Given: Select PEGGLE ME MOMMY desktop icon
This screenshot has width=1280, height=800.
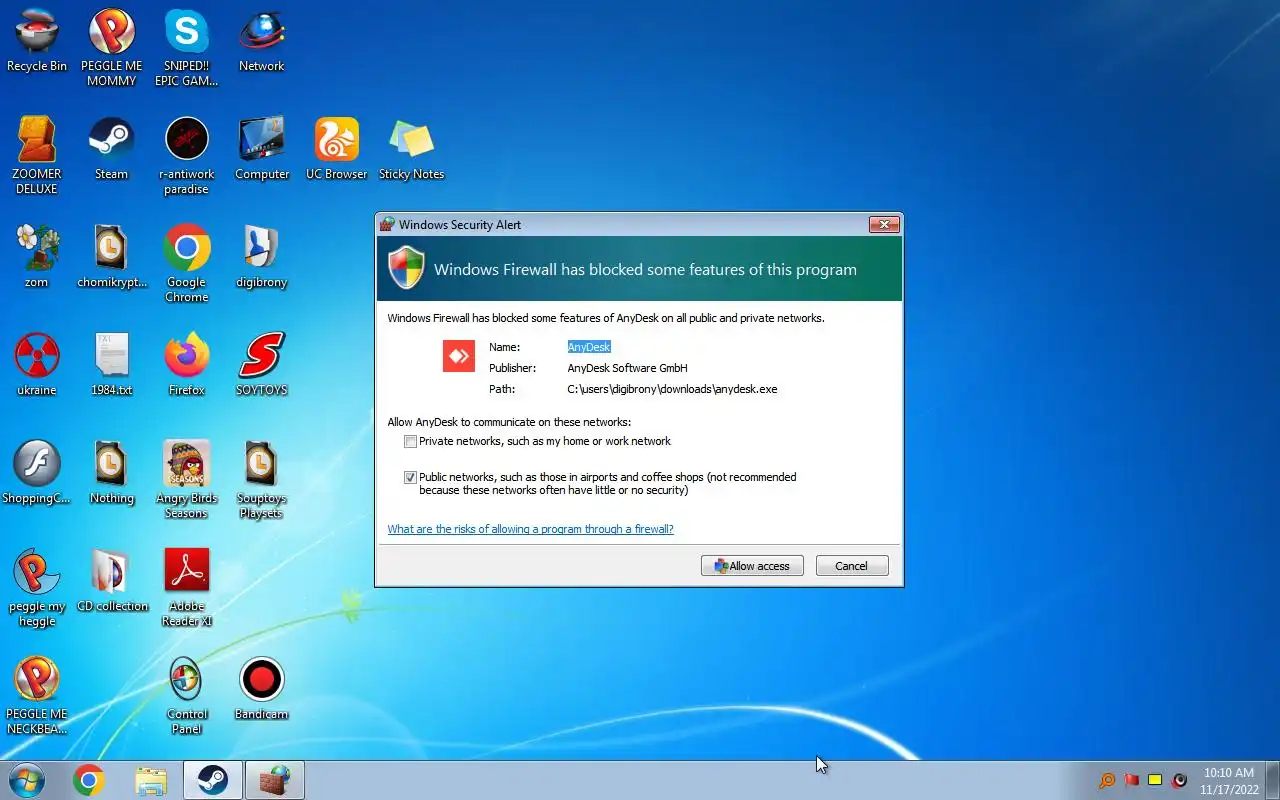Looking at the screenshot, I should tap(112, 49).
